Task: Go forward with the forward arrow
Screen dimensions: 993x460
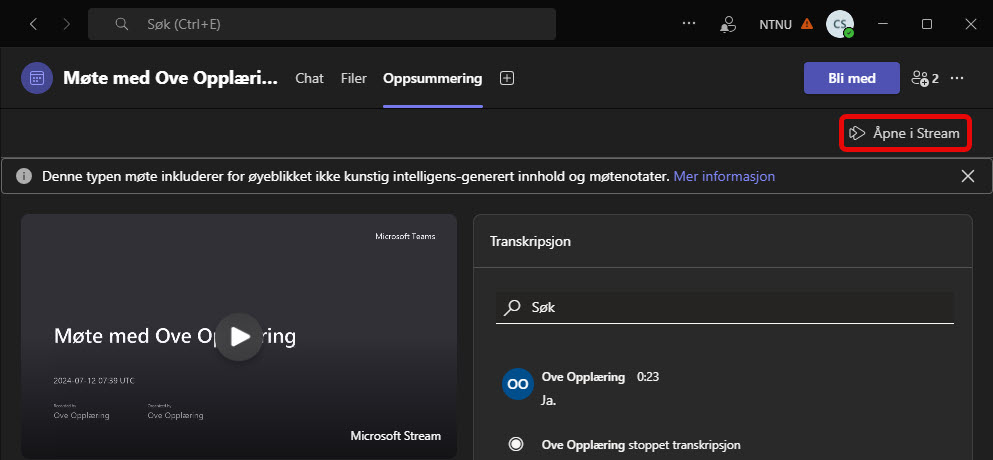Action: [66, 24]
